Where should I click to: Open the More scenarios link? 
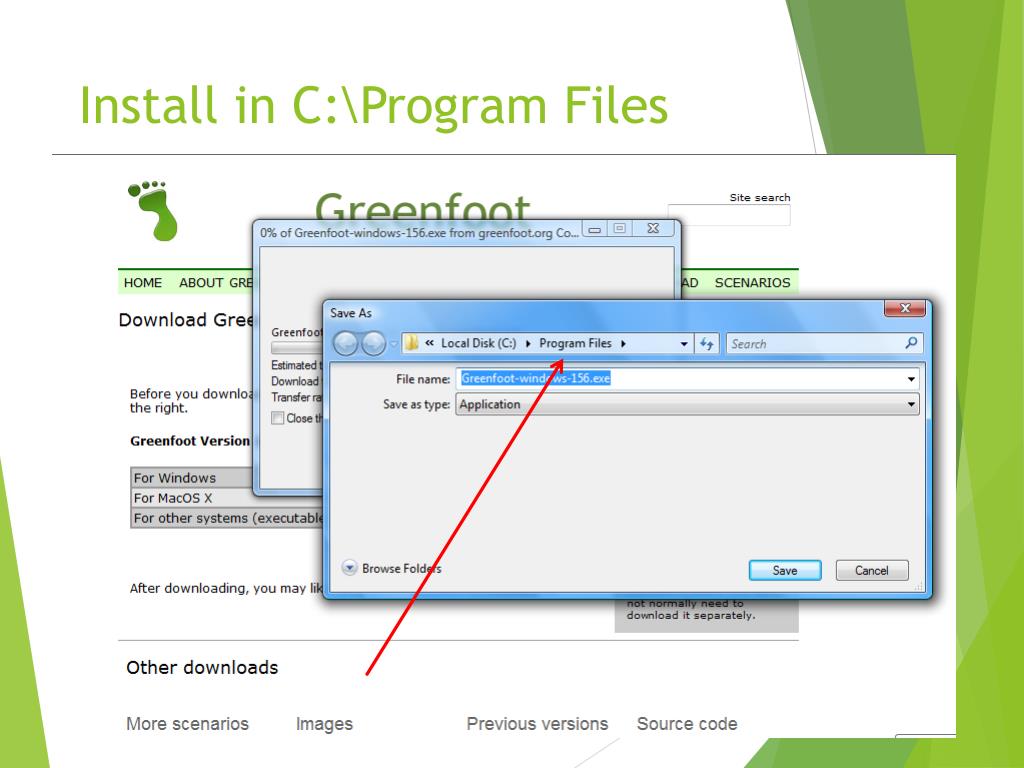click(187, 724)
